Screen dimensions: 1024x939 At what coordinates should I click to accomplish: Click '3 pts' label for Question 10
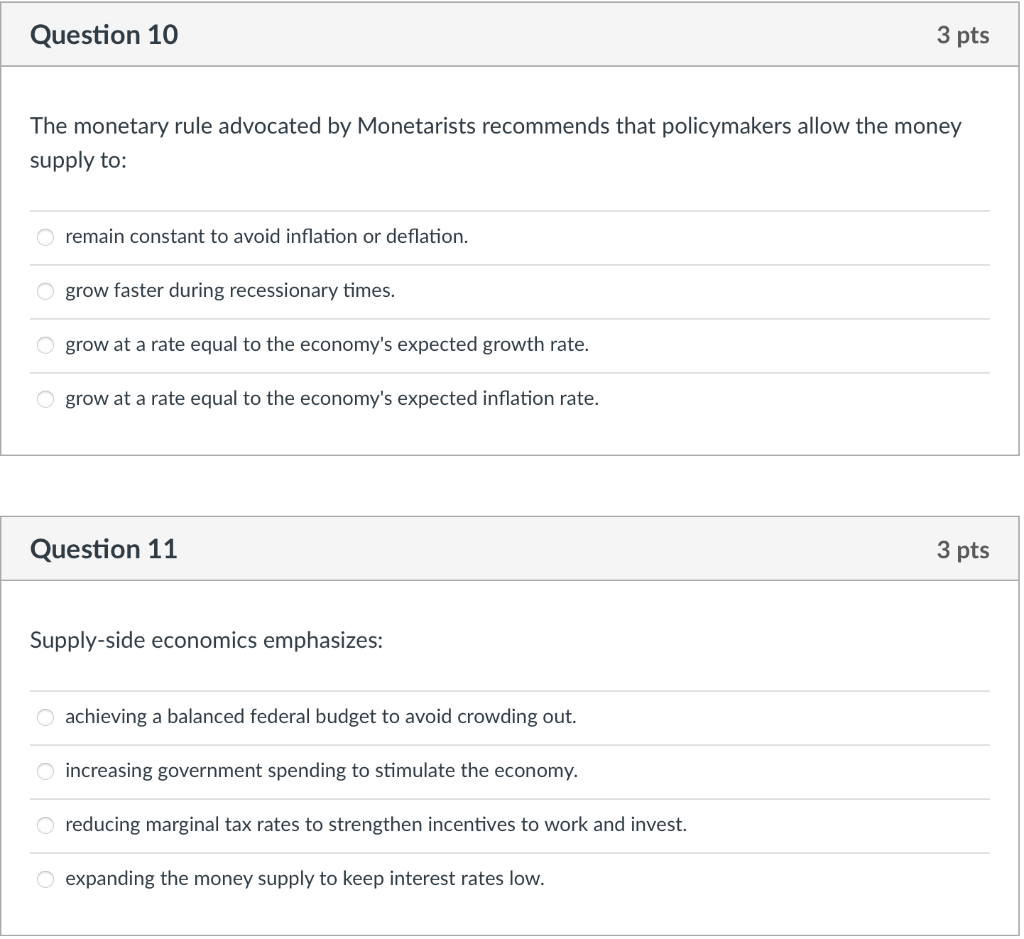[965, 34]
